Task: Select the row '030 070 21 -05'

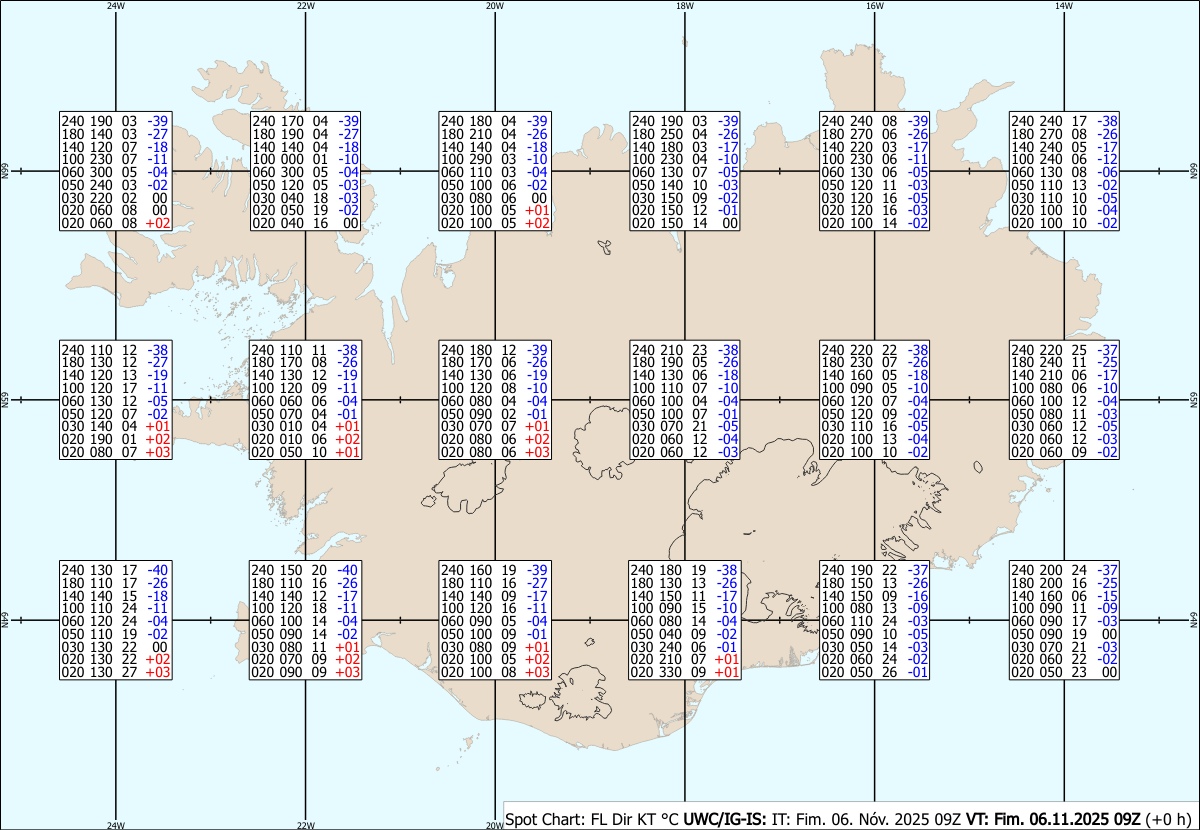Action: (x=685, y=426)
